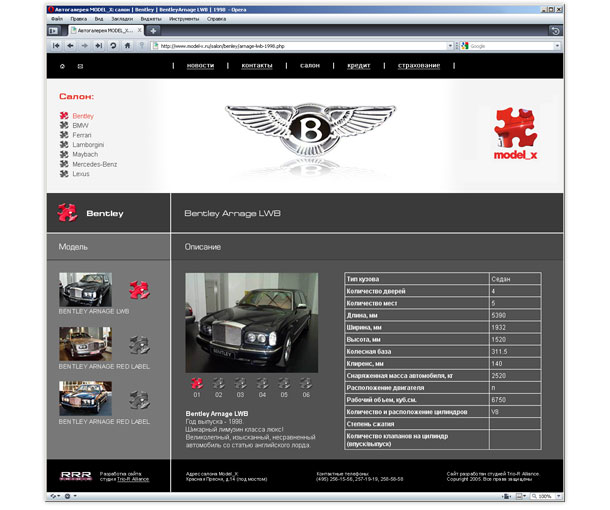Screen dimensions: 610x510
Task: Click the 6750 engine volume value
Action: click(x=498, y=400)
